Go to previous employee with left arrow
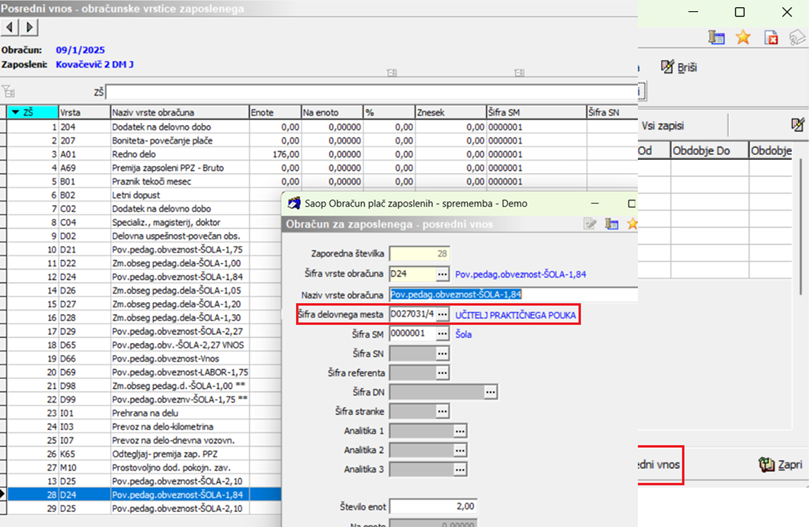Viewport: 812px width, 527px height. click(x=9, y=26)
